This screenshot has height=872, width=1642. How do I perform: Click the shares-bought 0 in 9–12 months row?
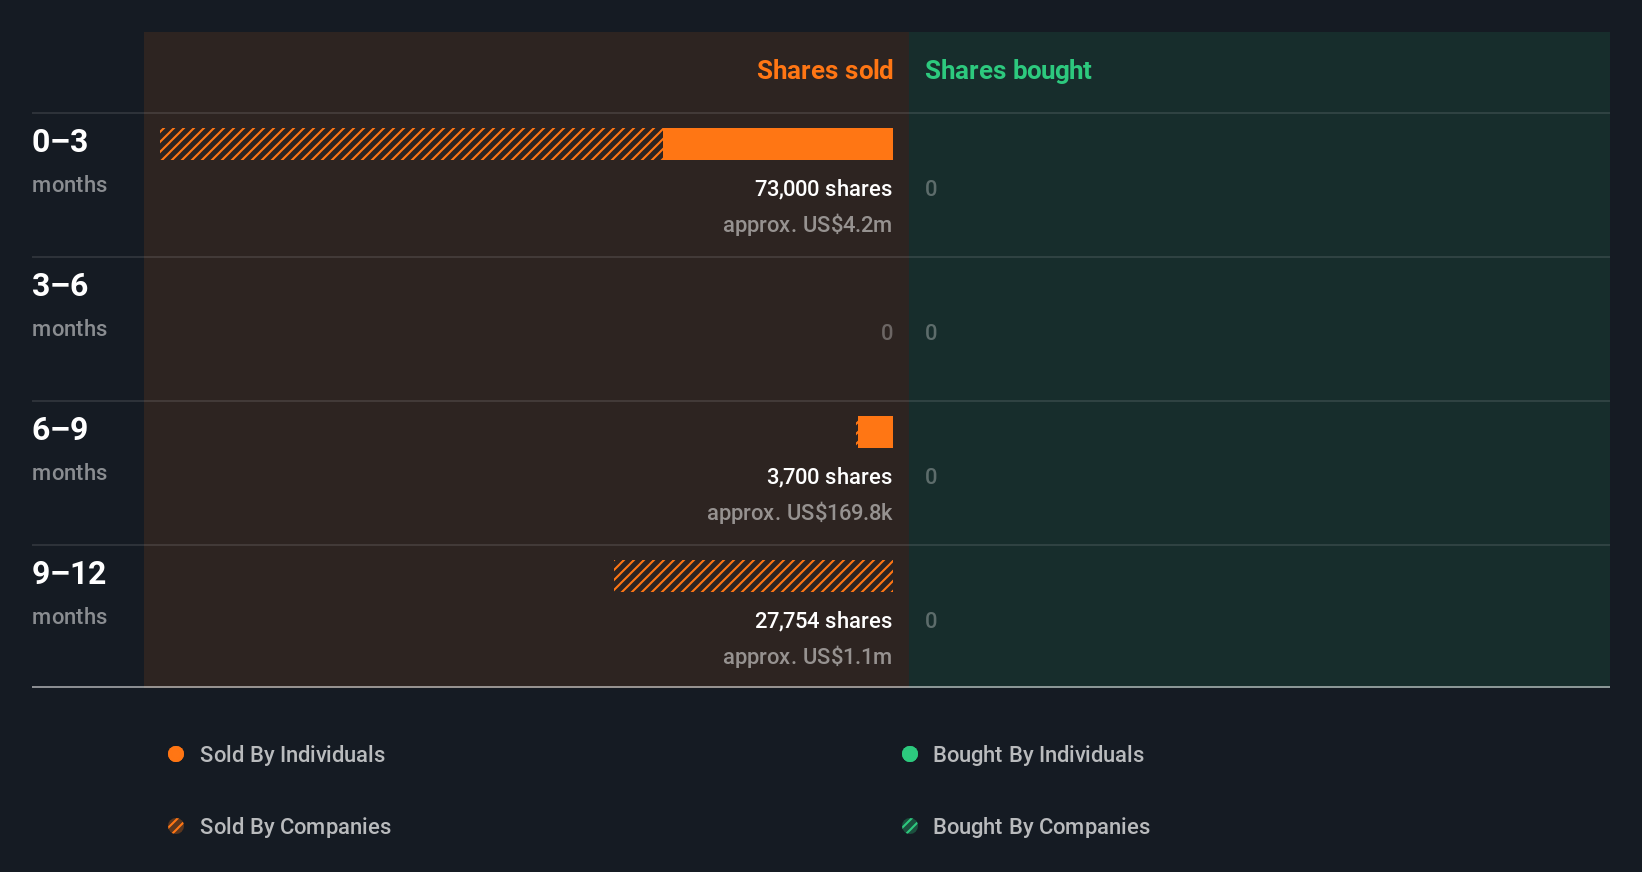(x=931, y=621)
